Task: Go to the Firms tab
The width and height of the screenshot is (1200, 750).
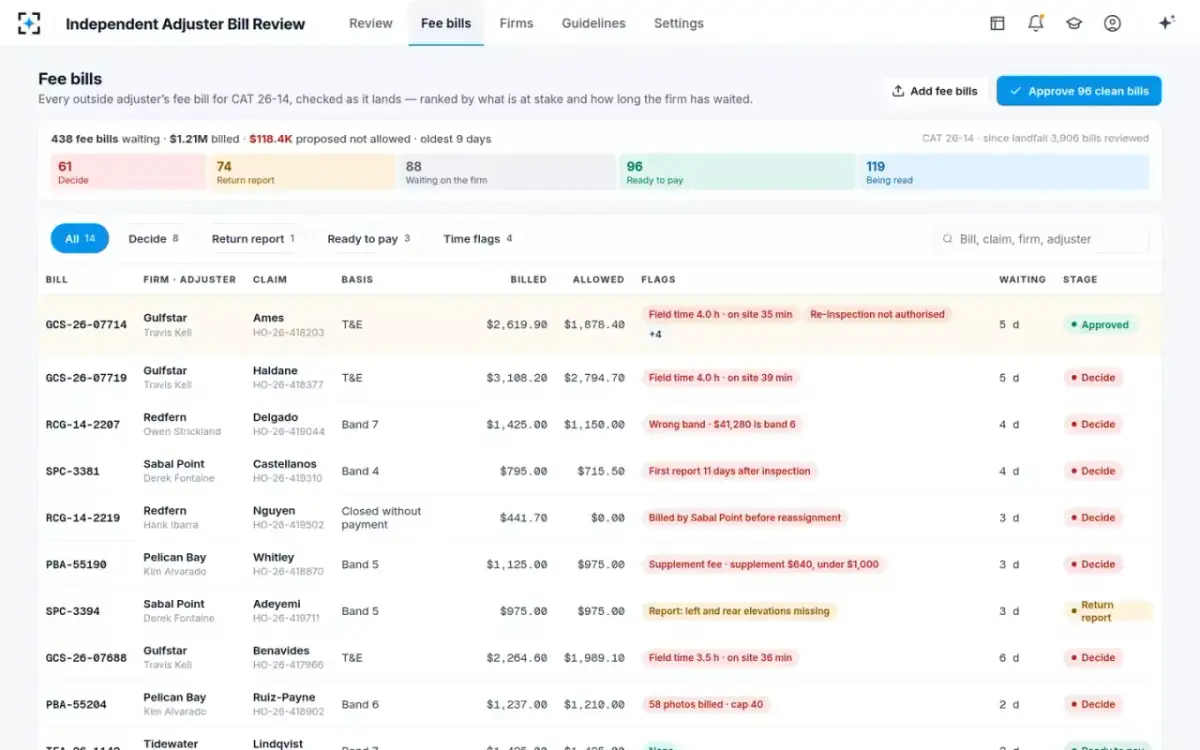Action: click(516, 23)
